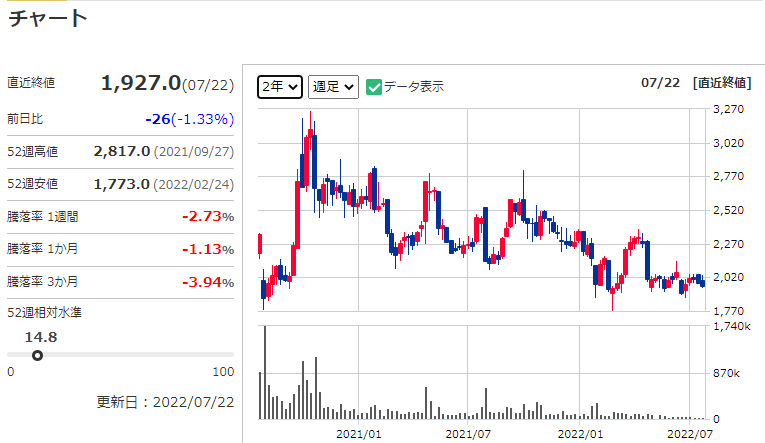Toggle the データ表示 checkbox
The height and width of the screenshot is (443, 765).
tap(374, 87)
